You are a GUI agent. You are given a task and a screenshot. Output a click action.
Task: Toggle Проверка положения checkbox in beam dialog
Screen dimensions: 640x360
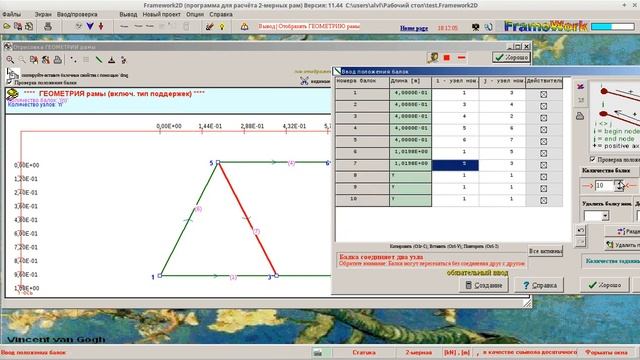592,159
